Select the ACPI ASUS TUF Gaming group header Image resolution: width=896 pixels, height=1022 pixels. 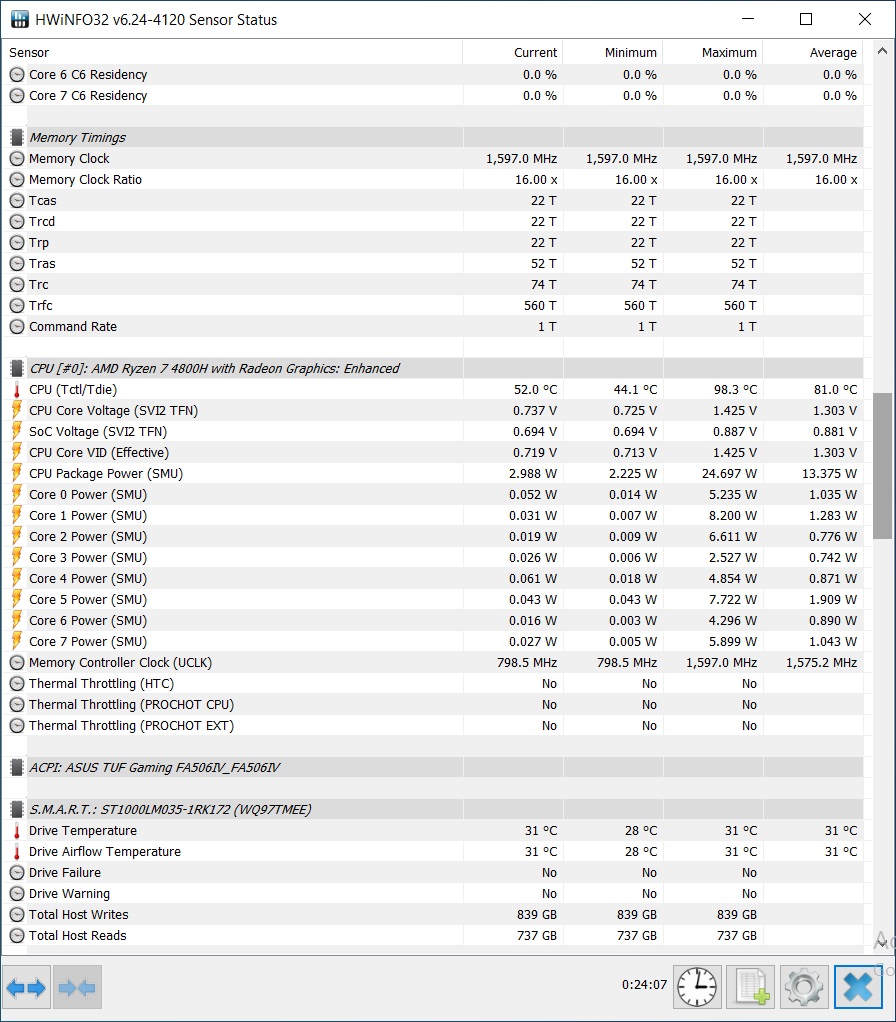click(154, 768)
